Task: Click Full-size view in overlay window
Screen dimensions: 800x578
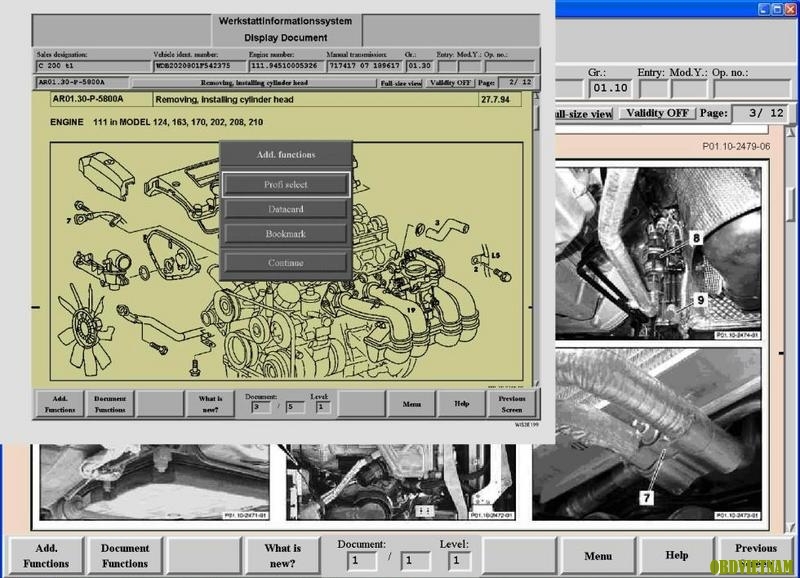Action: [x=401, y=83]
